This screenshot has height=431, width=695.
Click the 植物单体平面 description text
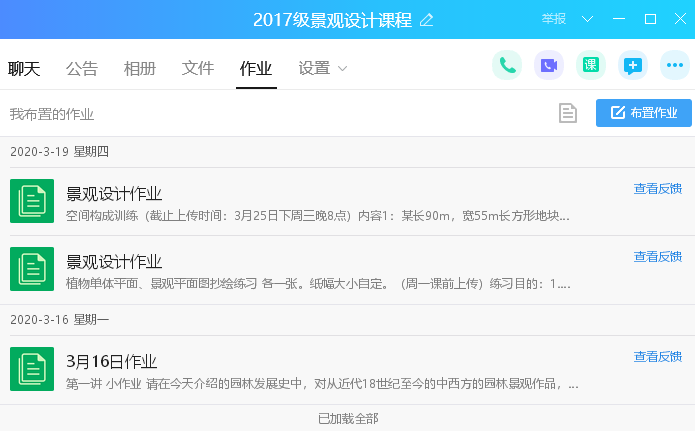tap(318, 284)
